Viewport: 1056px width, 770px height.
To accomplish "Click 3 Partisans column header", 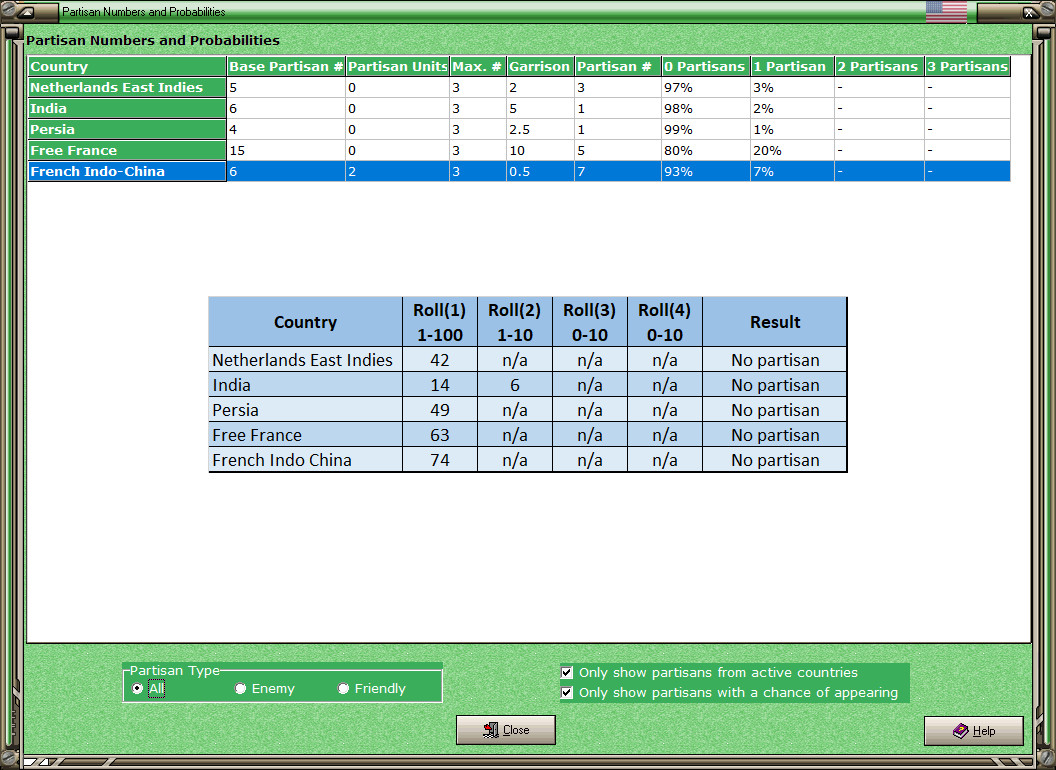I will tap(968, 66).
